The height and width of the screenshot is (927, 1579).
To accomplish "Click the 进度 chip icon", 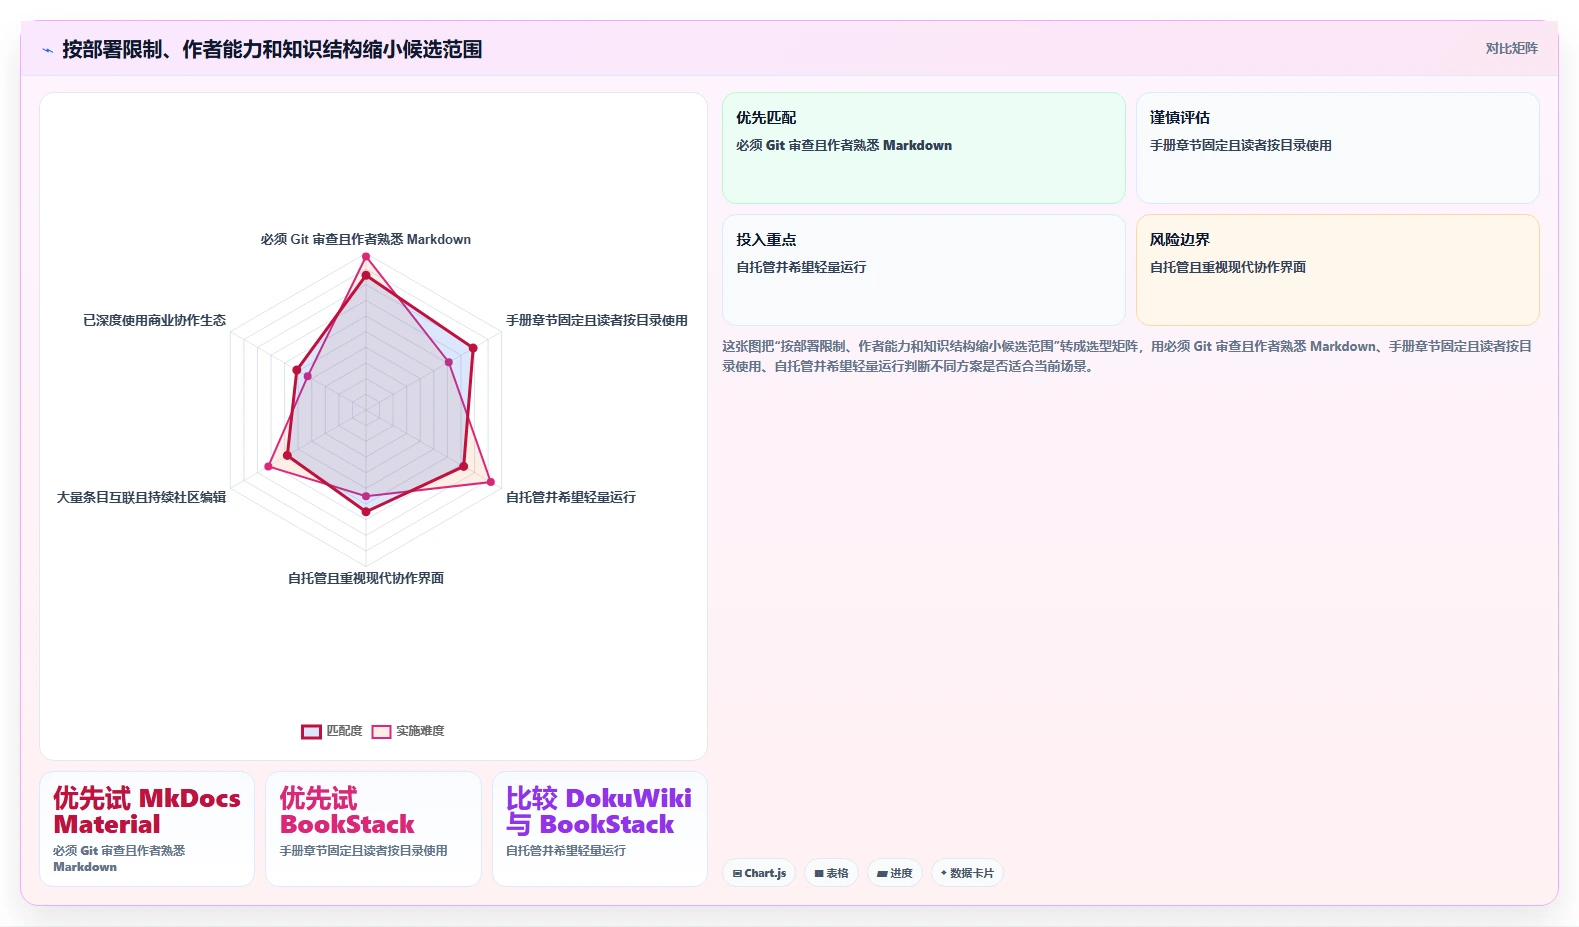I will (x=882, y=873).
